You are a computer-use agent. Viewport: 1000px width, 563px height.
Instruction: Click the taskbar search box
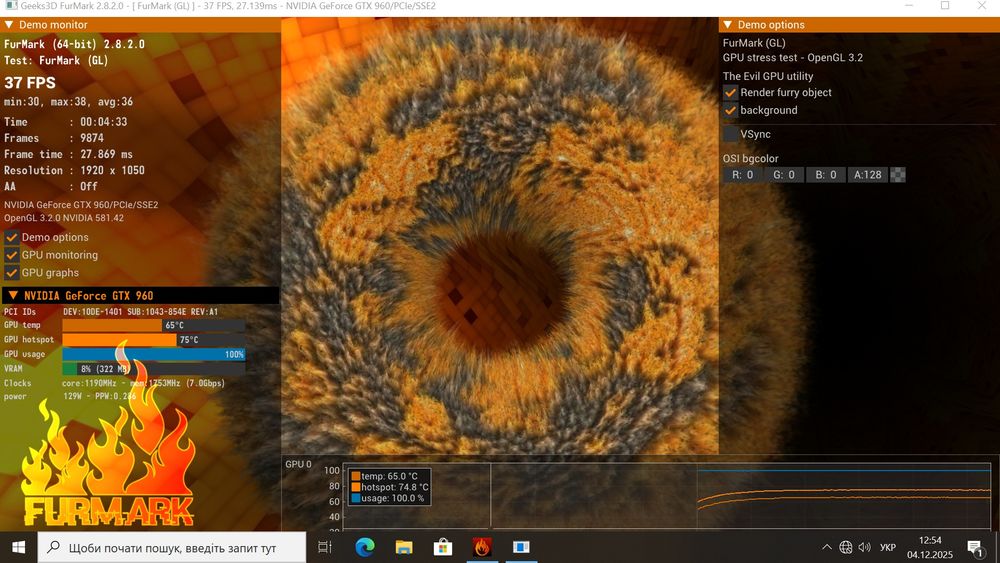tap(172, 547)
